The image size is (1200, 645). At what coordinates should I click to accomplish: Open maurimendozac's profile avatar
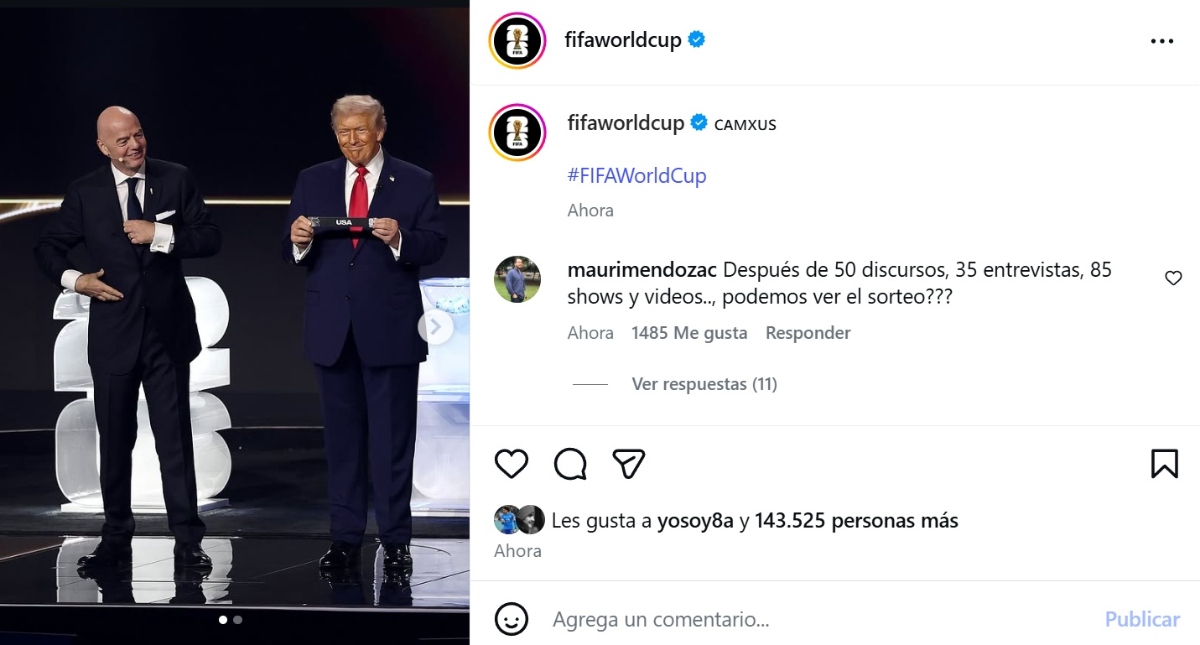pyautogui.click(x=517, y=280)
